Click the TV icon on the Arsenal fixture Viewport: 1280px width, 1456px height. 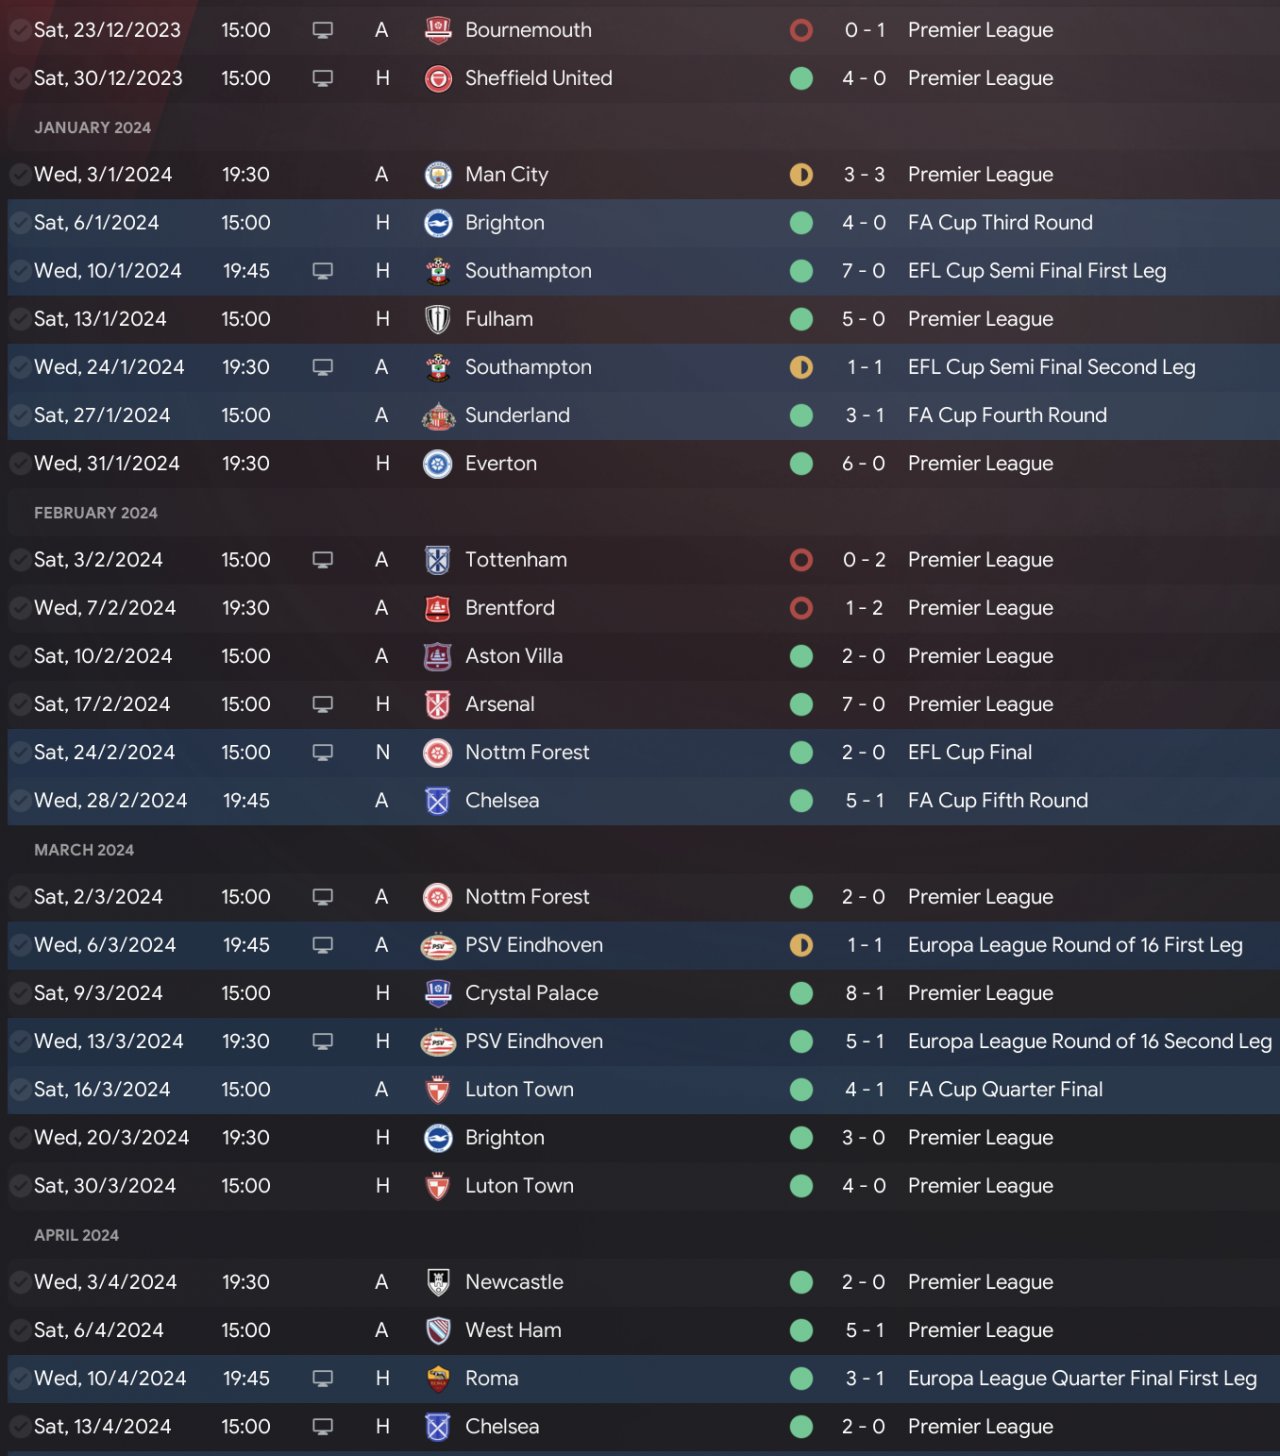(x=322, y=704)
